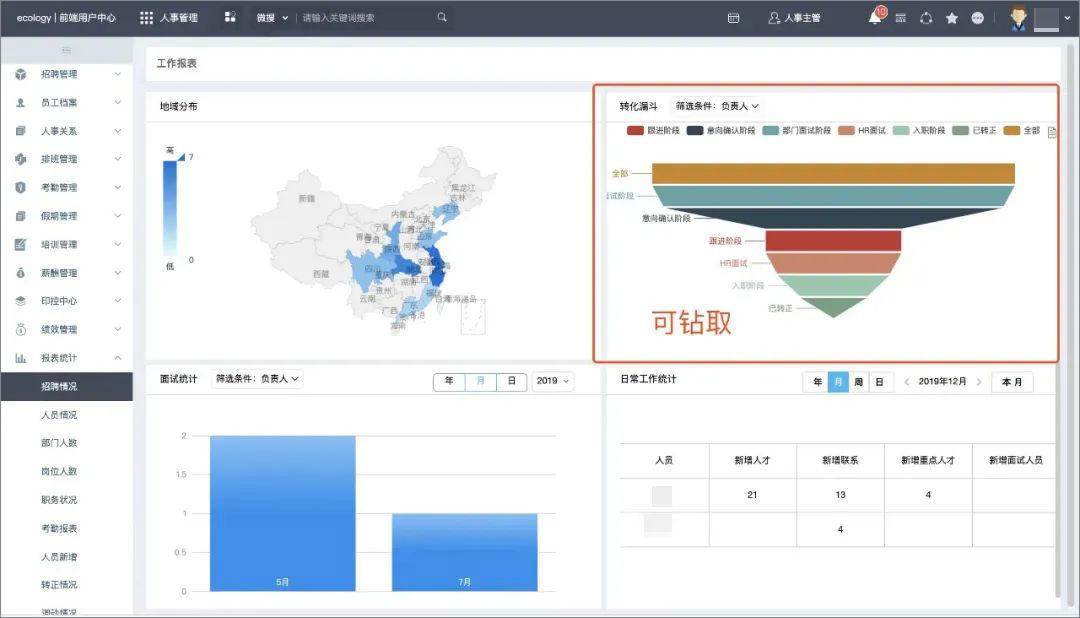This screenshot has height=618, width=1080.
Task: Click the more options (...) icon in top bar
Action: click(978, 17)
